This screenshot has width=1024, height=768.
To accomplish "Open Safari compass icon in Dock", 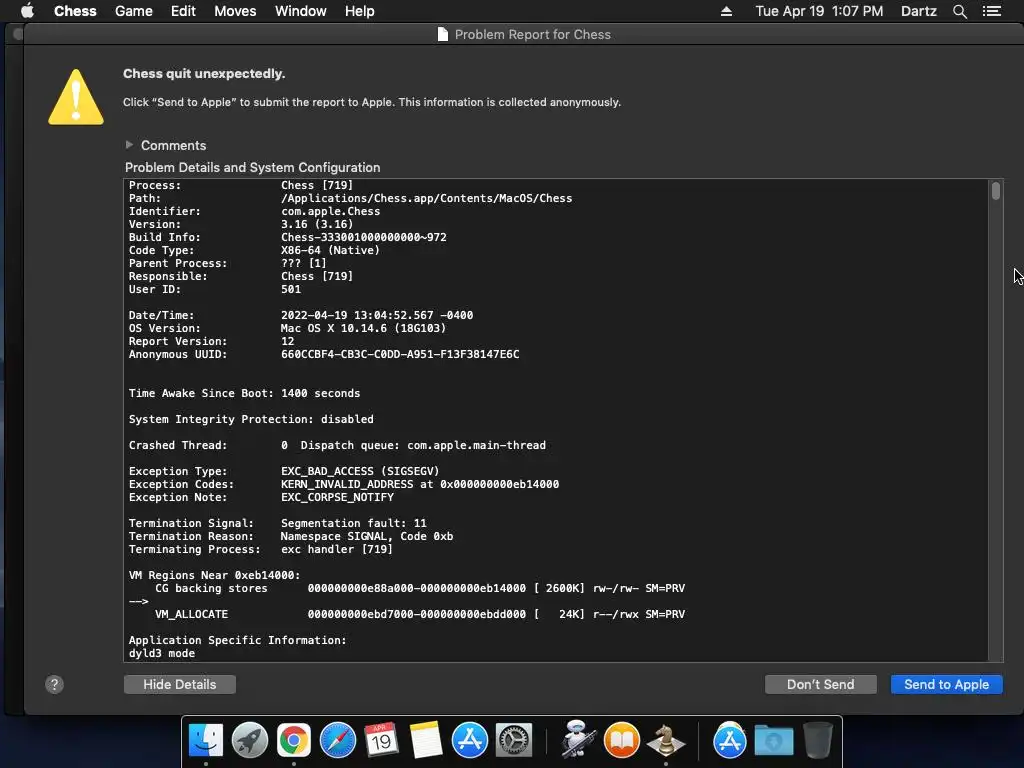I will point(338,741).
